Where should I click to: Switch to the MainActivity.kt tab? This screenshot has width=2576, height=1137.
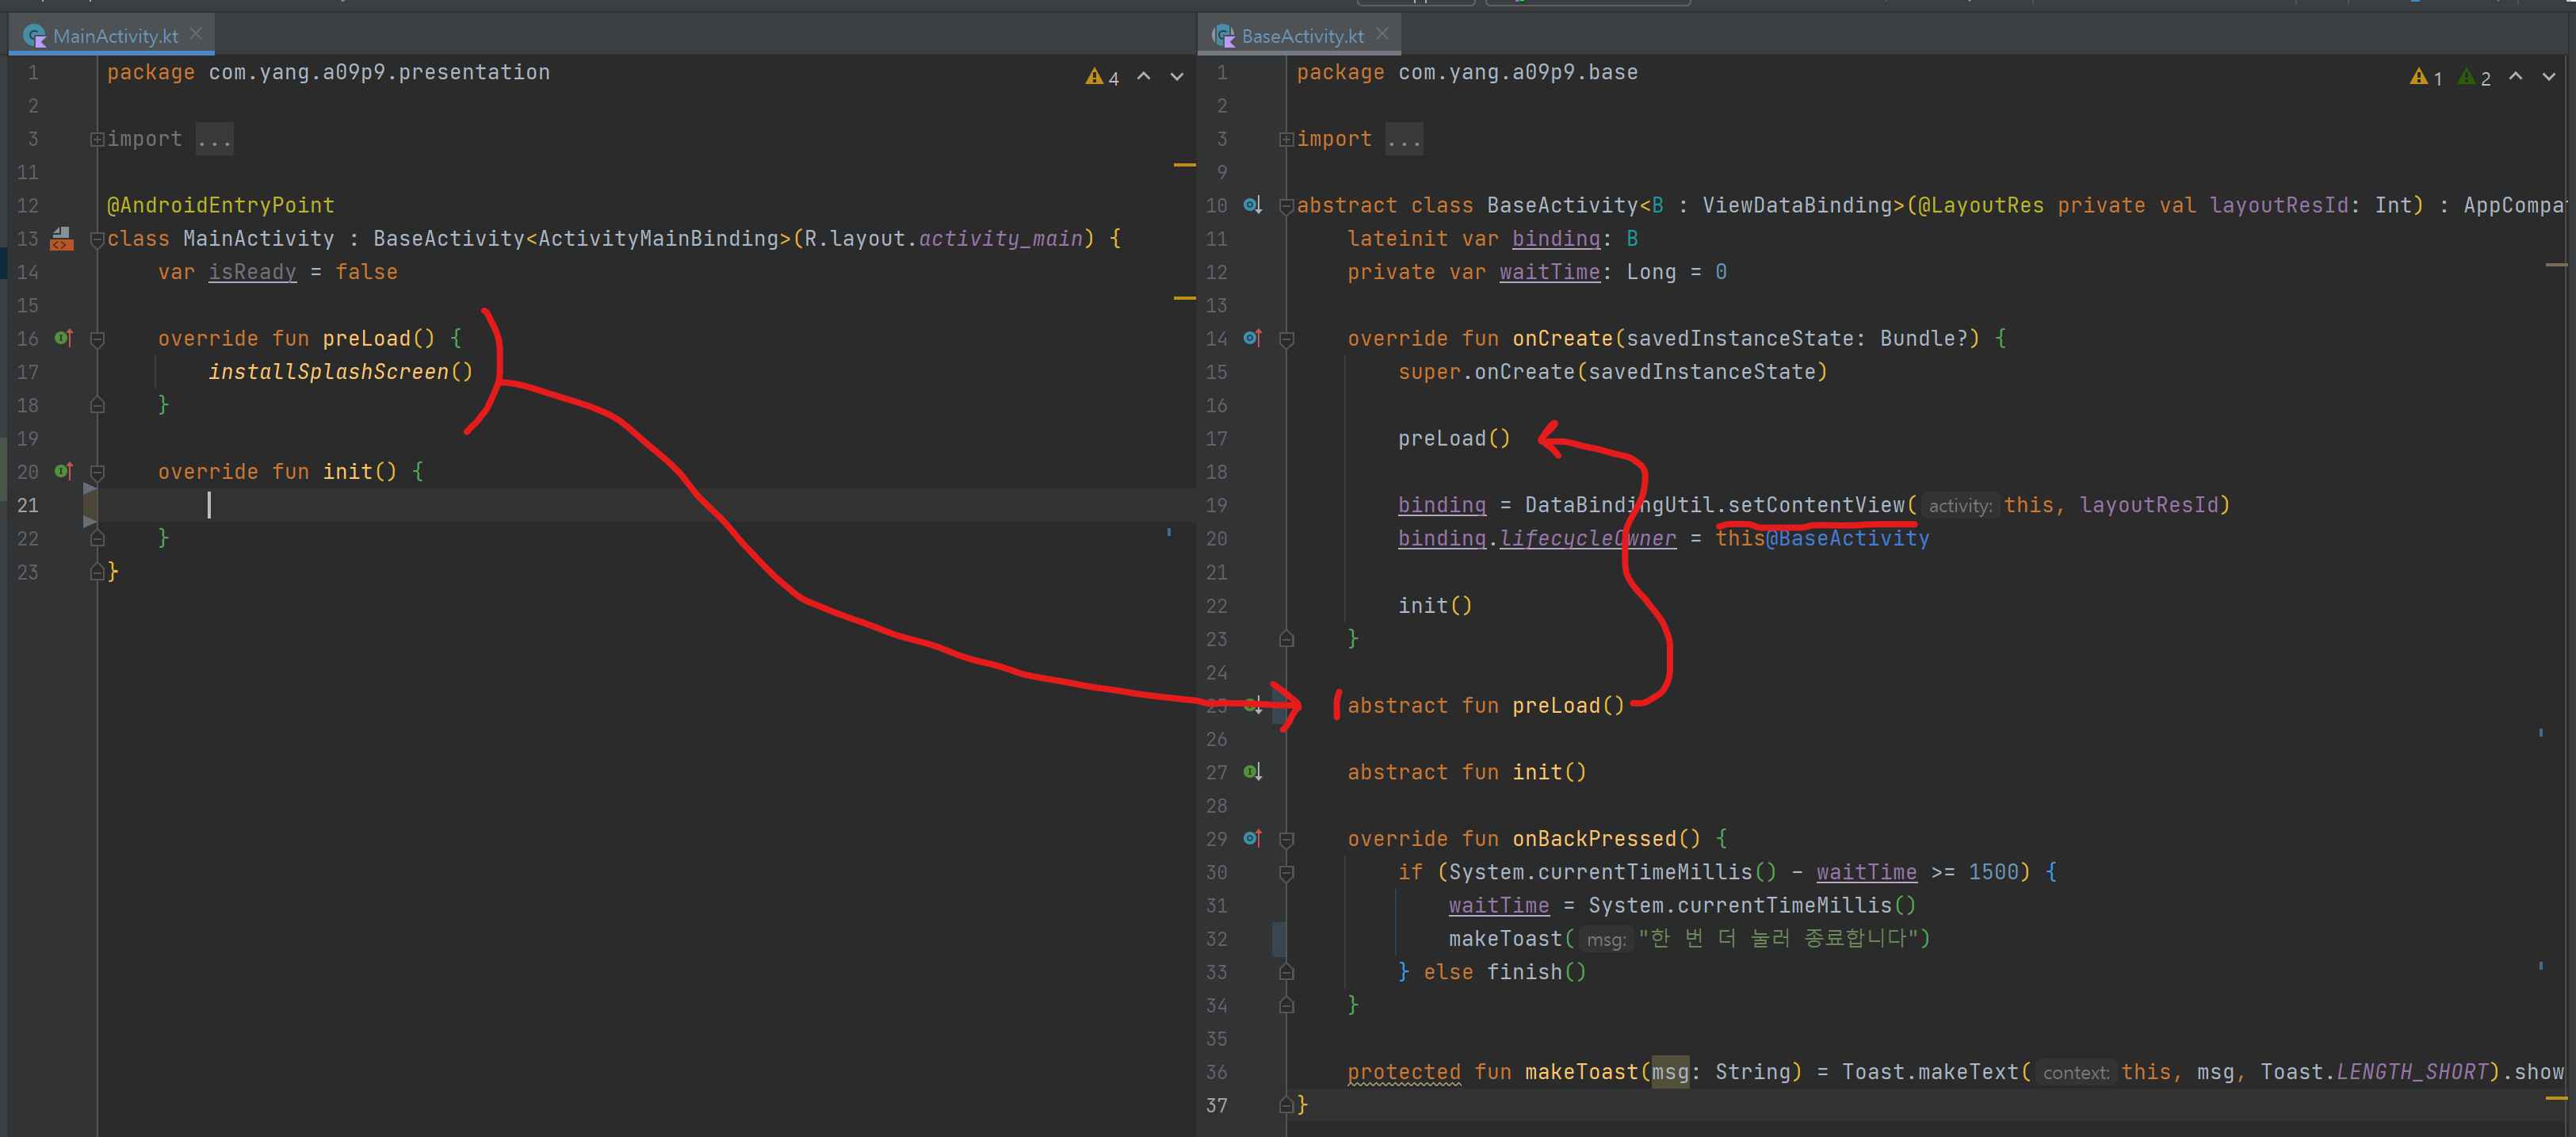point(114,36)
